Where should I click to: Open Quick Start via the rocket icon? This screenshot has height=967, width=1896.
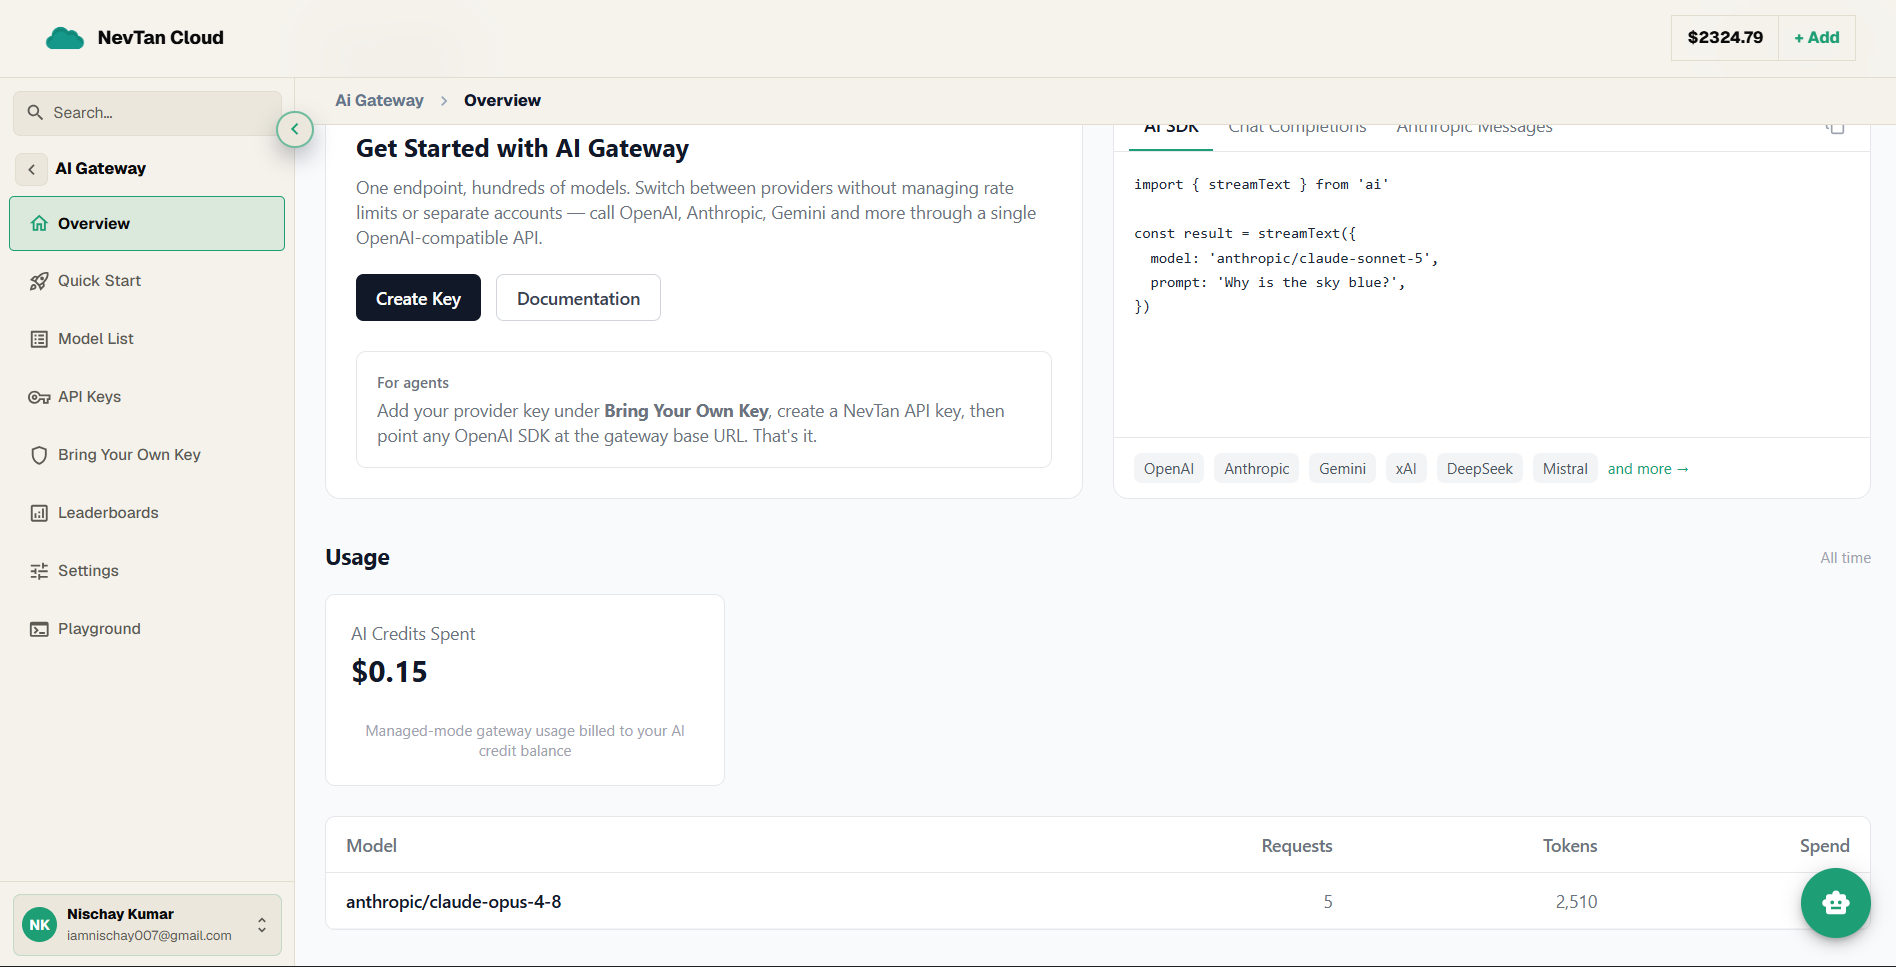39,282
